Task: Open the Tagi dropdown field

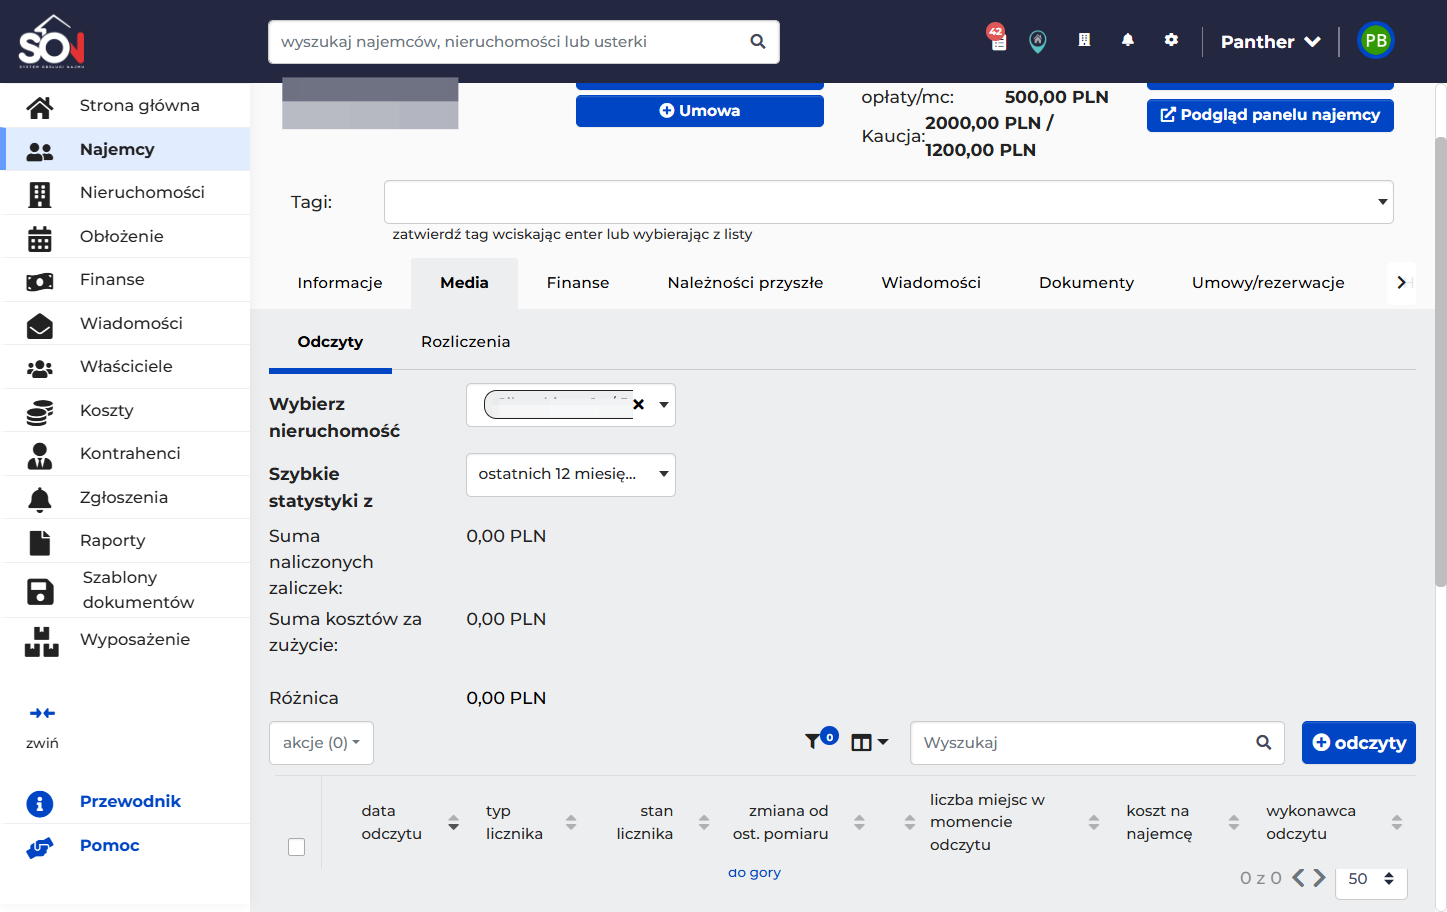Action: (x=888, y=202)
